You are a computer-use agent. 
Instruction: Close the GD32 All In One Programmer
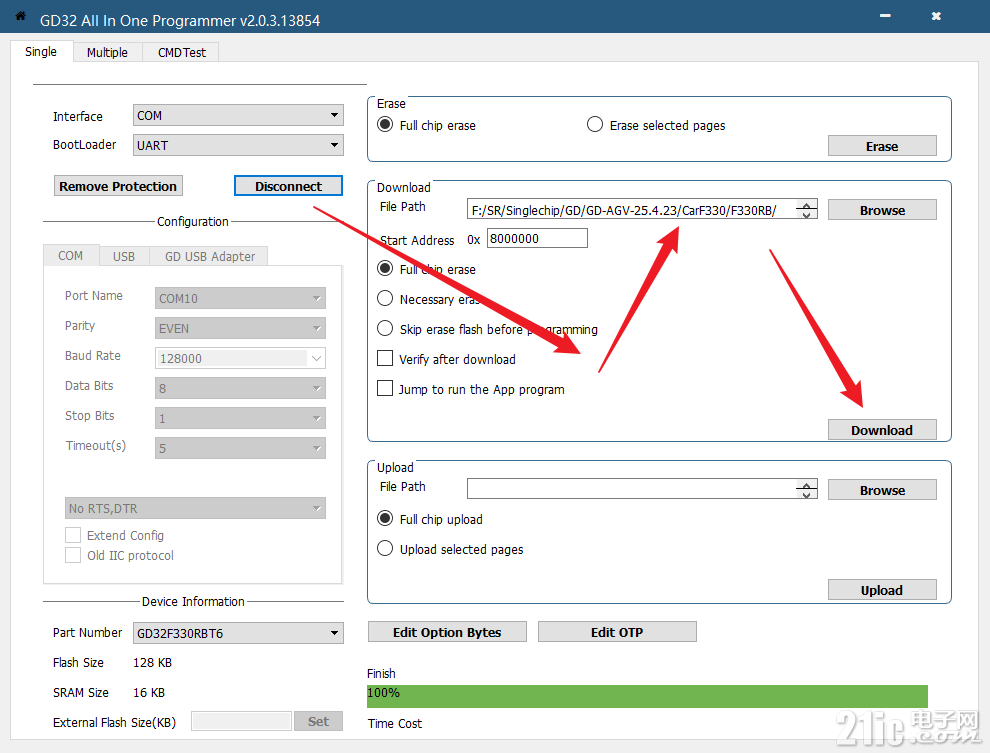(x=936, y=16)
